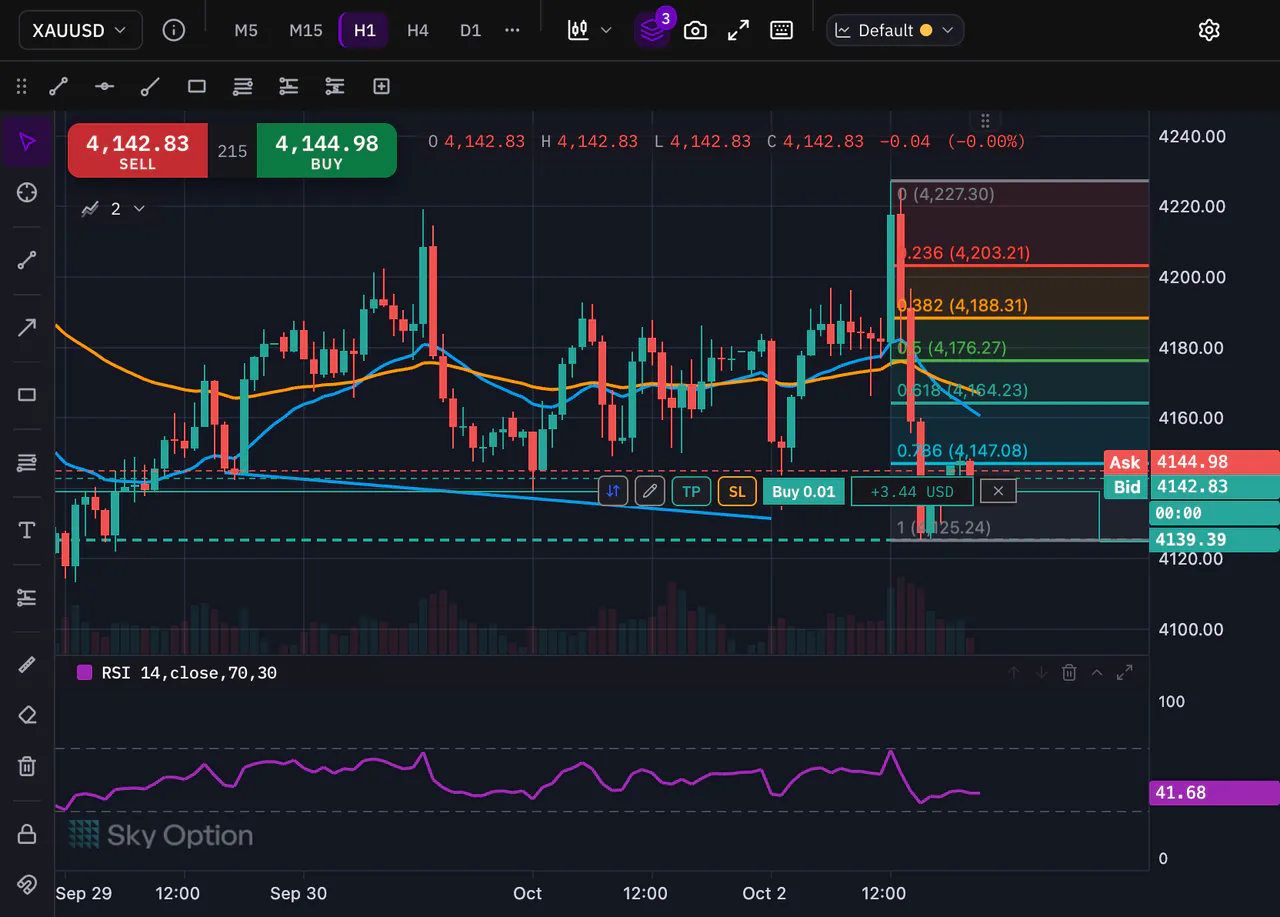This screenshot has height=917, width=1280.
Task: Open chart settings gear
Action: [x=1209, y=30]
